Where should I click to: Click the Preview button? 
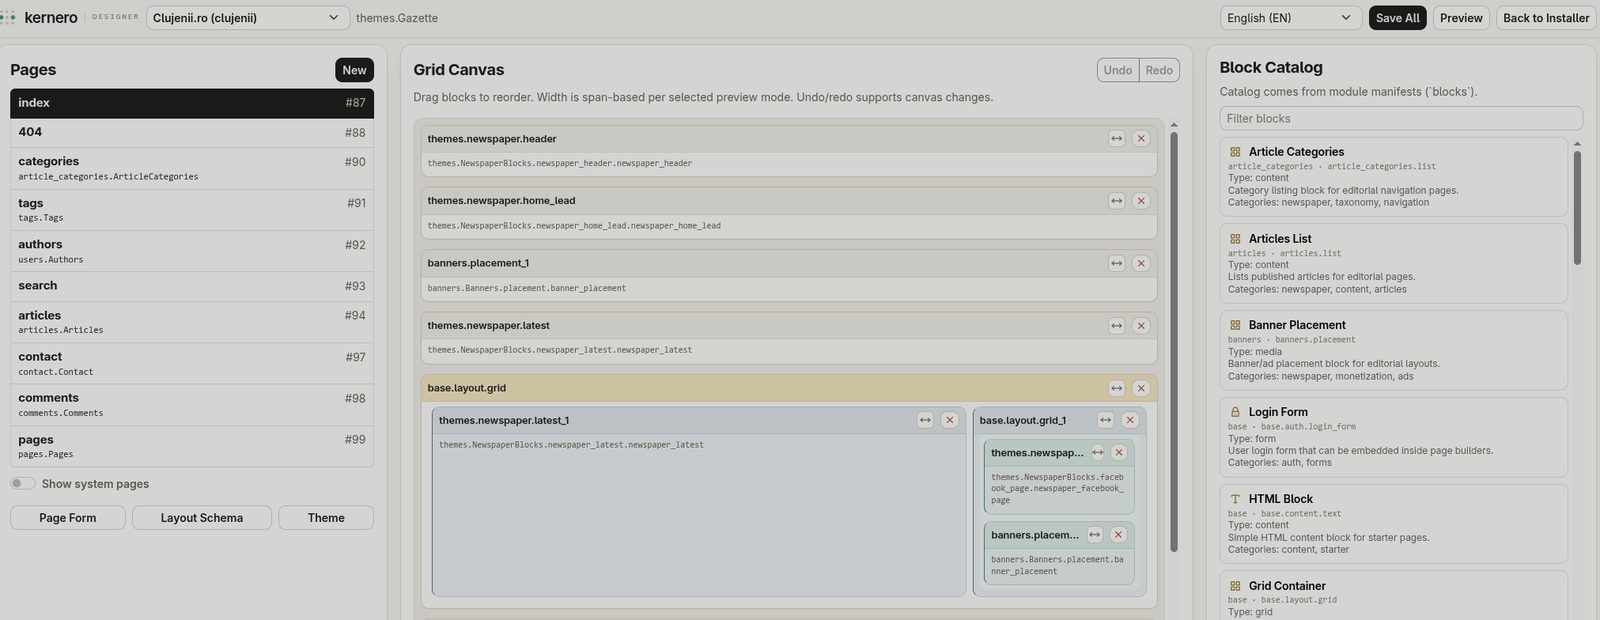1461,18
